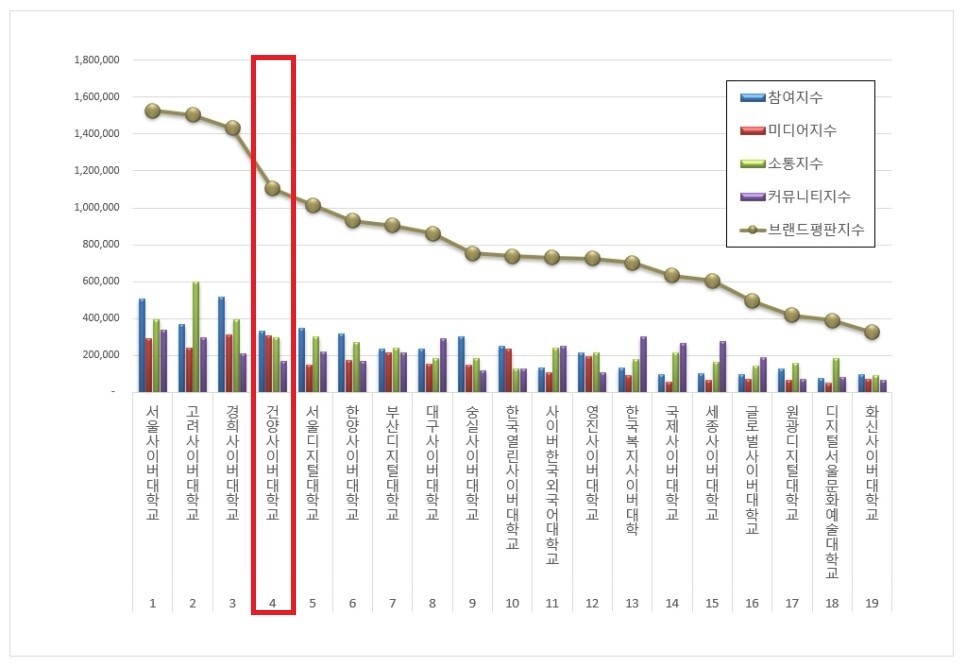
Task: Click the purple bar for 한국복지사이버대학
Action: (x=643, y=364)
